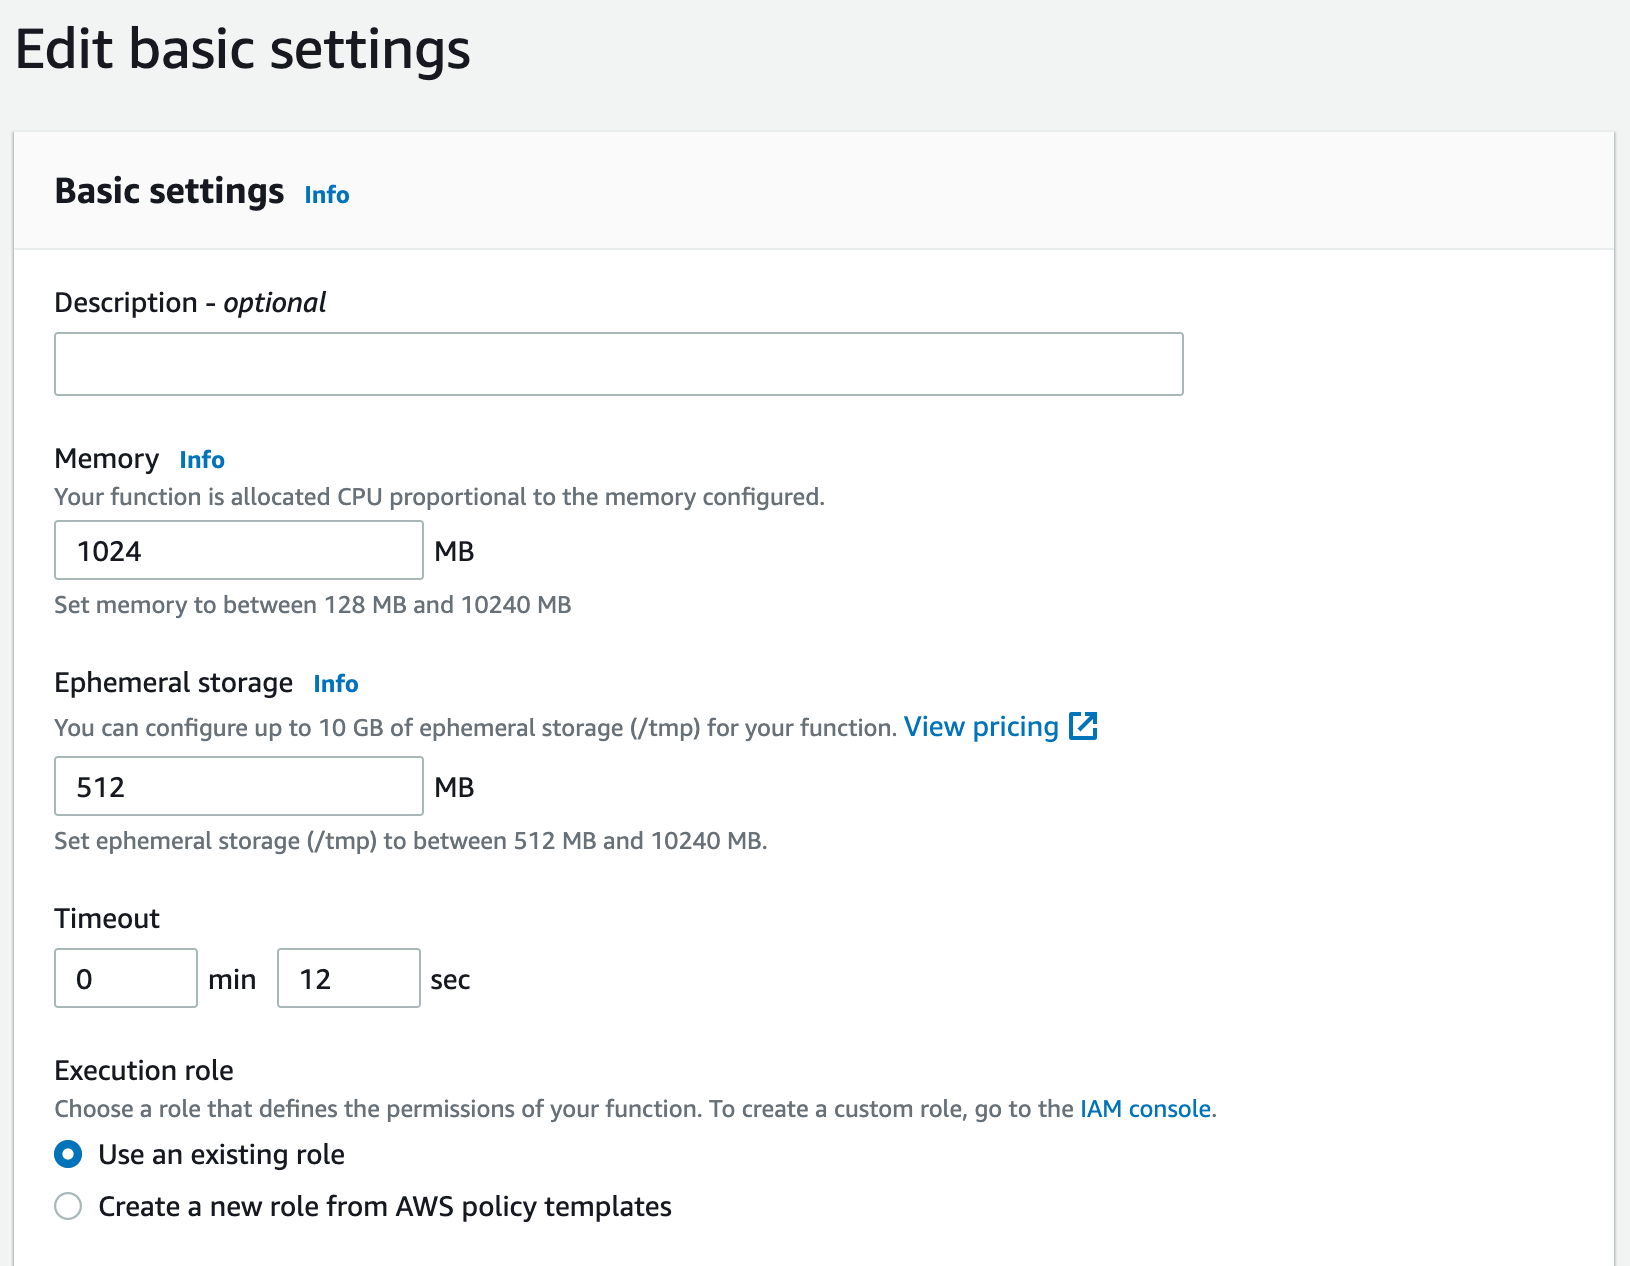Focus the Memory field showing 1024
1630x1266 pixels.
pyautogui.click(x=238, y=550)
